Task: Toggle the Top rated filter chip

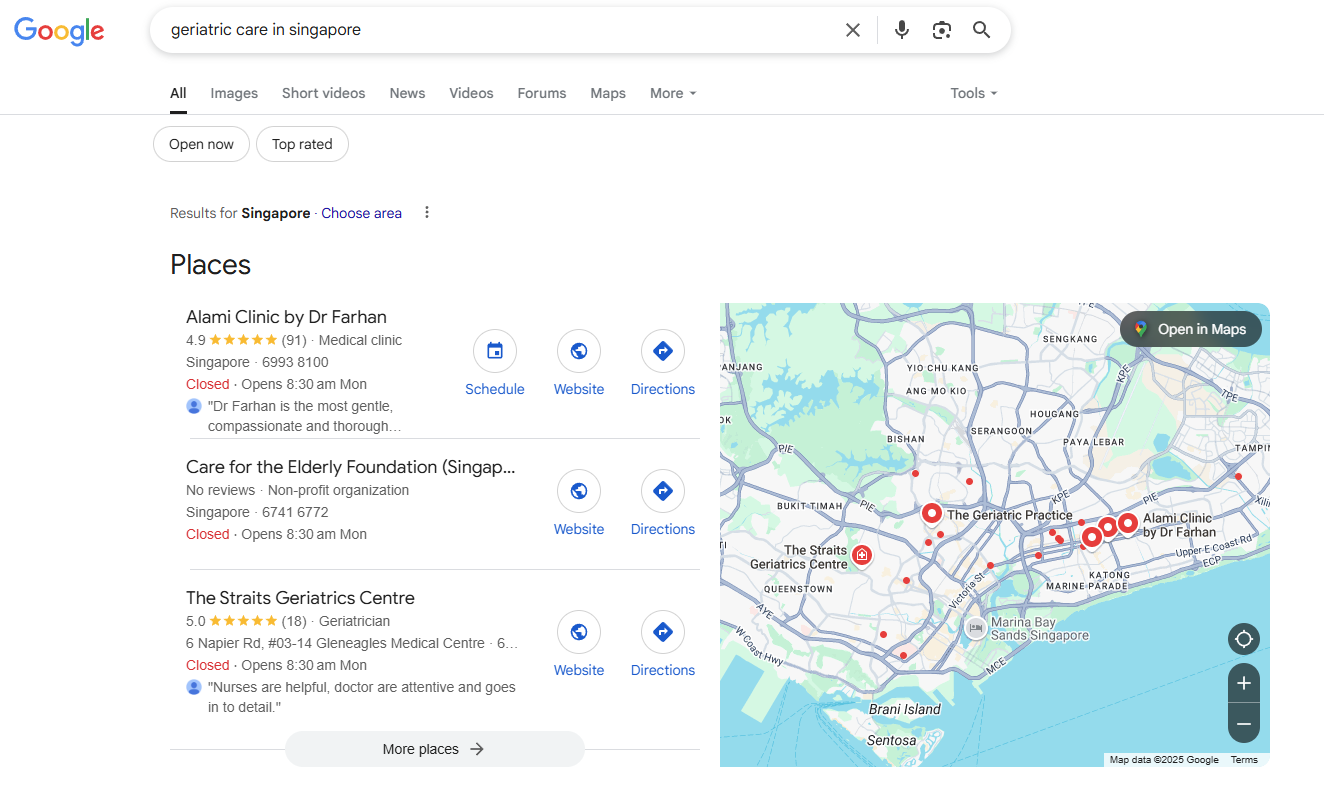Action: point(302,144)
